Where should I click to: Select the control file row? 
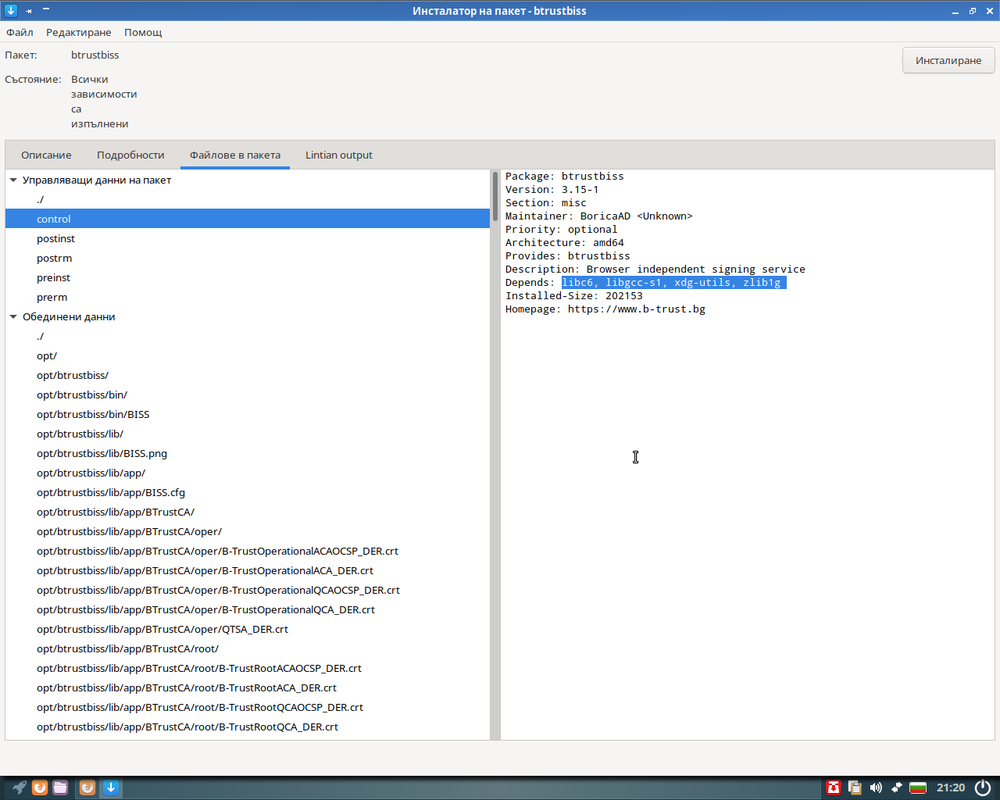pos(247,219)
